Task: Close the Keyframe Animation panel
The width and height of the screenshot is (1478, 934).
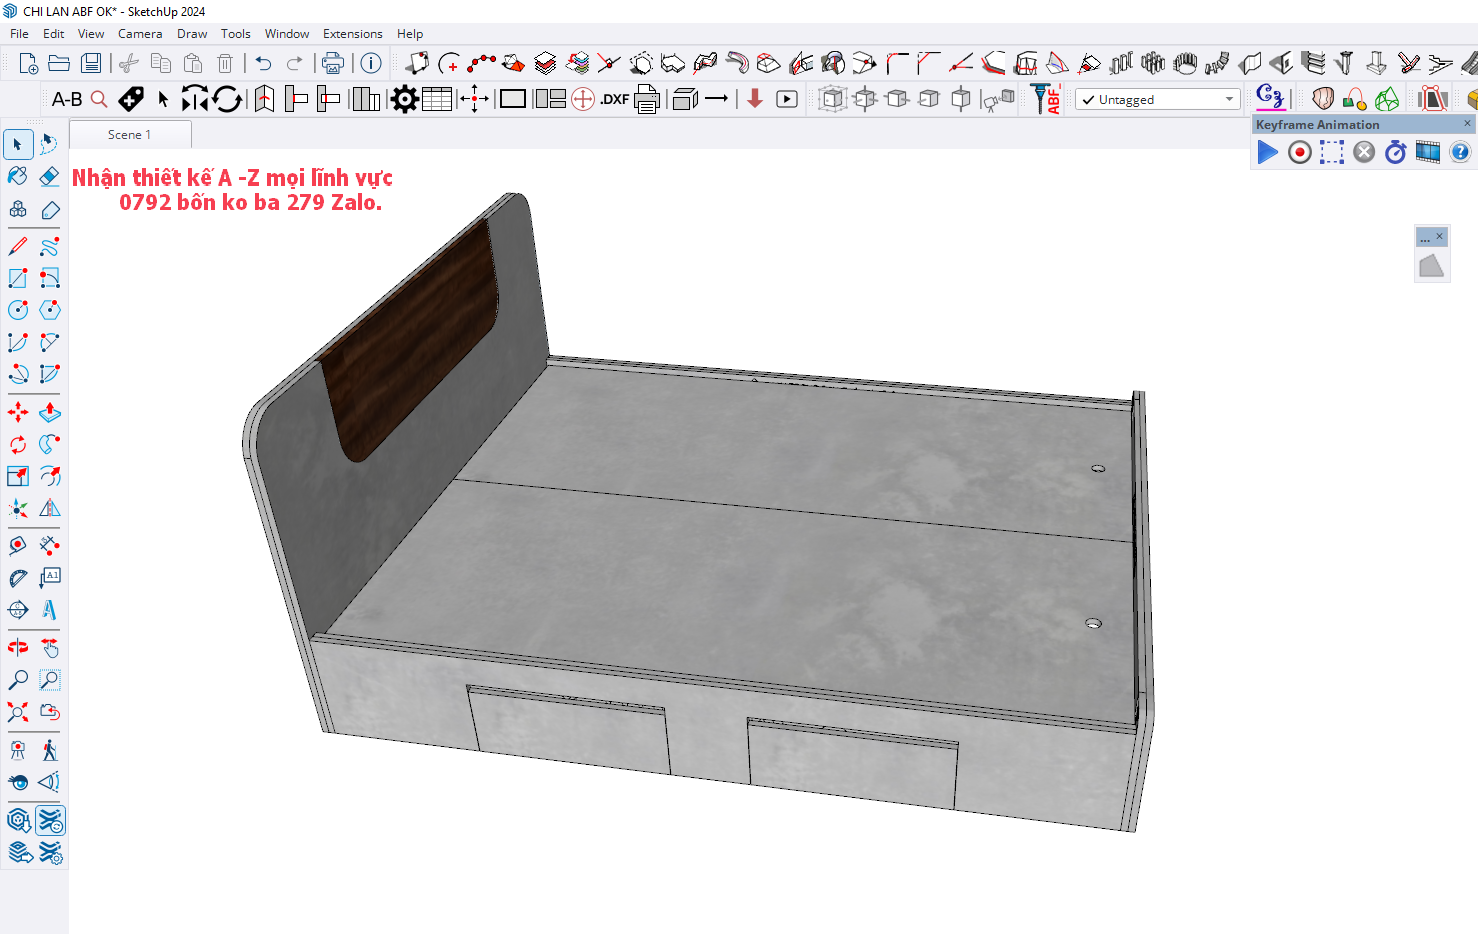Action: pyautogui.click(x=1467, y=124)
